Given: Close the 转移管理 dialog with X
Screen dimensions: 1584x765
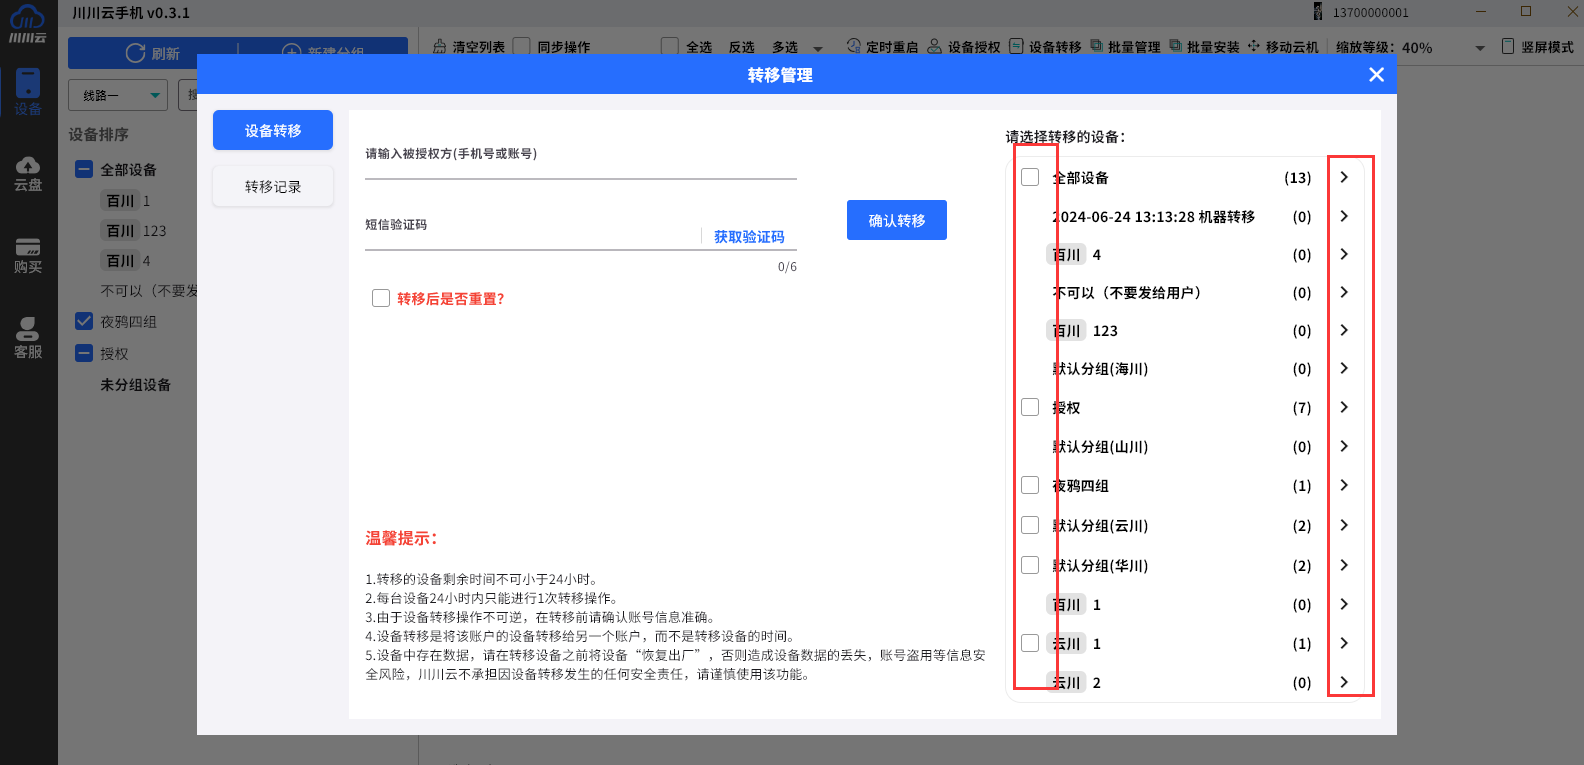Looking at the screenshot, I should [1376, 75].
